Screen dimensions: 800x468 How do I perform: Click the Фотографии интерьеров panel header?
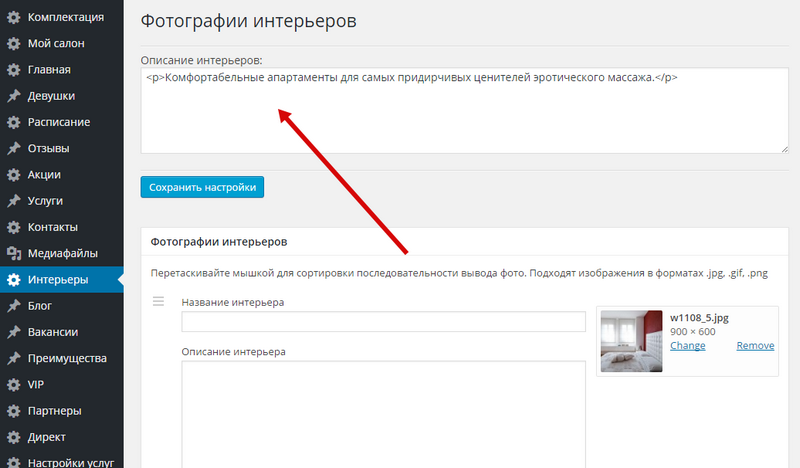coord(464,241)
